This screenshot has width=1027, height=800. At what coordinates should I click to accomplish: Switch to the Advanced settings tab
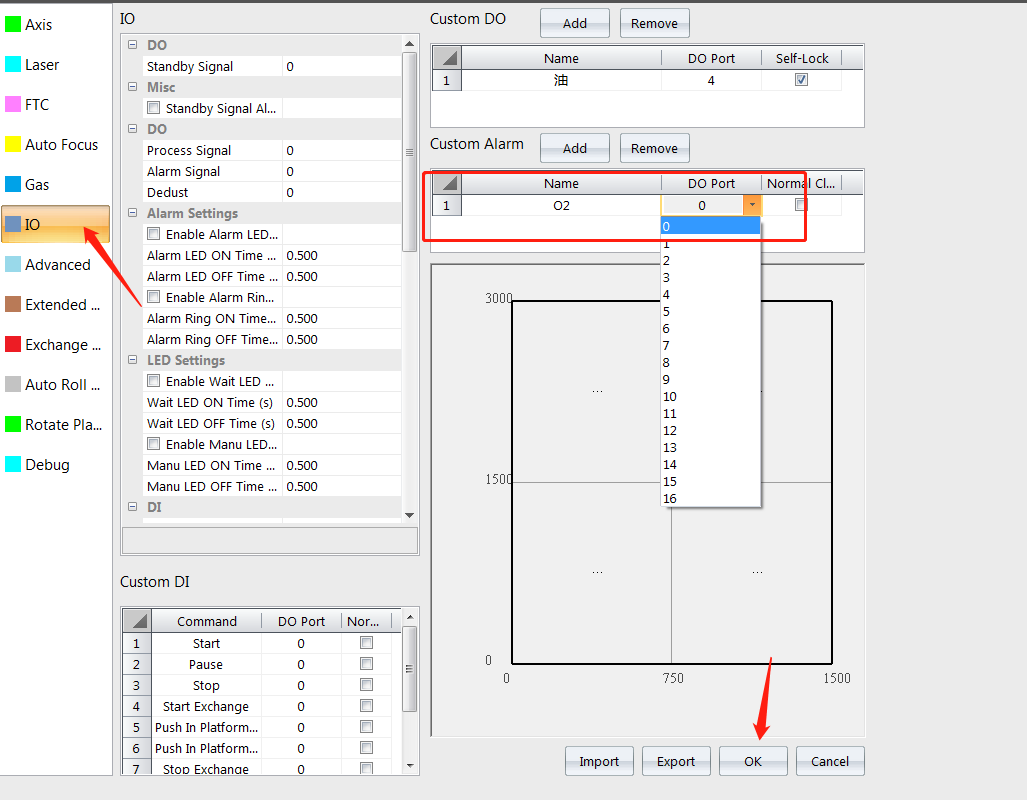pos(57,264)
